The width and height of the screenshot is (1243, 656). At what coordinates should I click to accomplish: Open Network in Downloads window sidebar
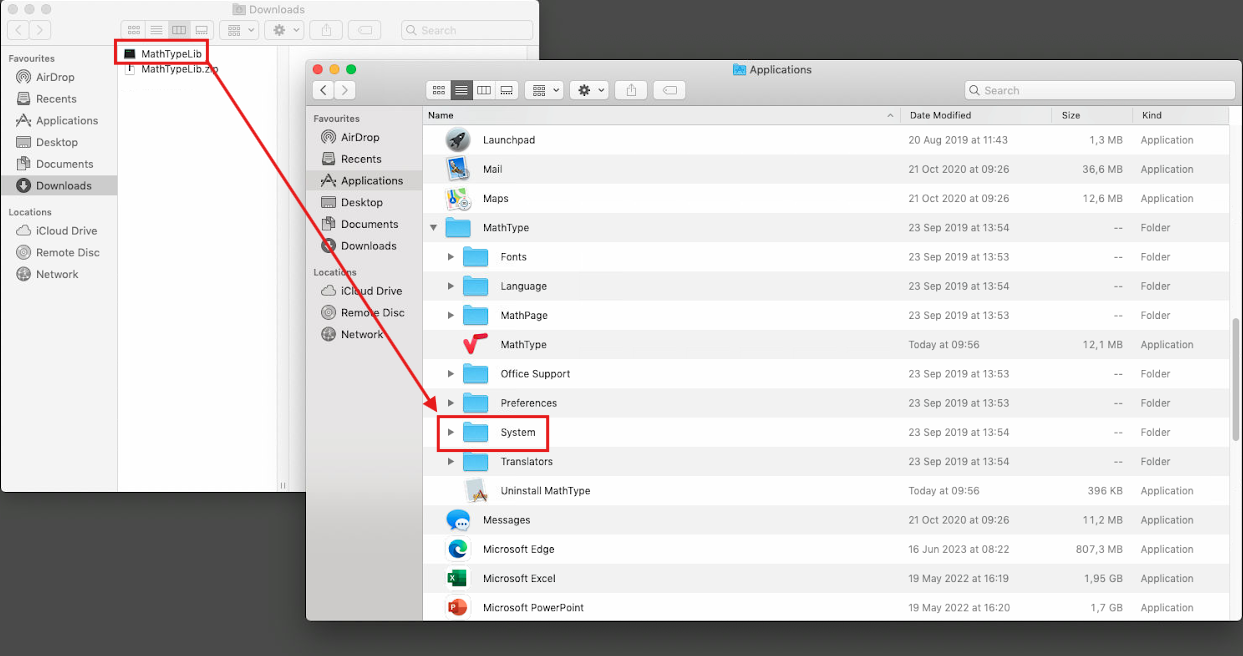pyautogui.click(x=58, y=274)
